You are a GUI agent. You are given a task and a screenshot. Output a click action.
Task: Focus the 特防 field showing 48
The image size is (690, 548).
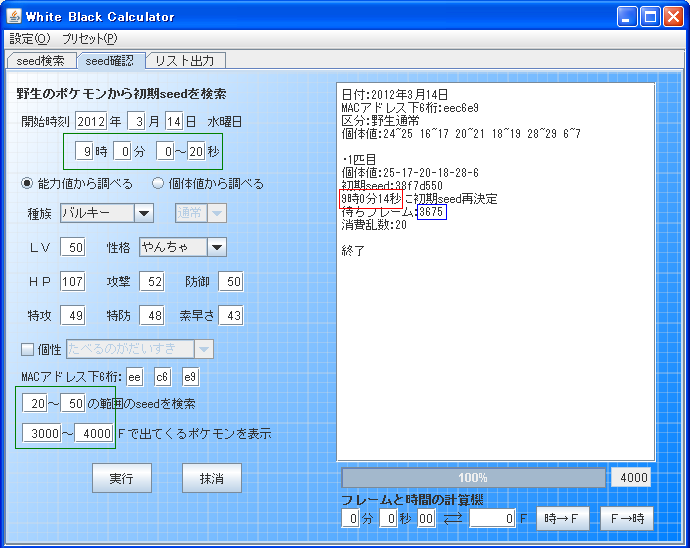click(x=152, y=316)
